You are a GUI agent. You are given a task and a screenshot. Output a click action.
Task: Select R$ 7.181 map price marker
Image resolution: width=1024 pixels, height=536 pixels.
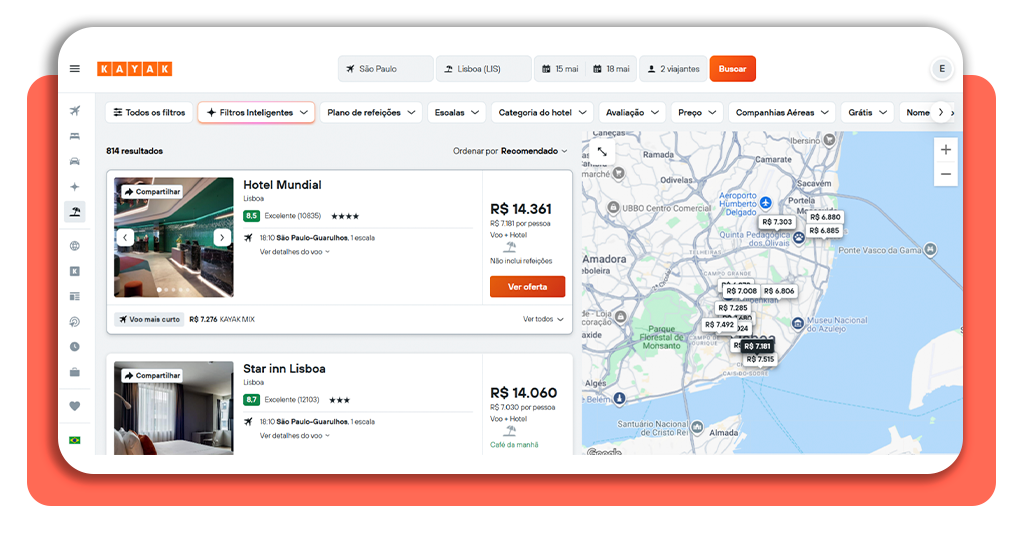(758, 346)
